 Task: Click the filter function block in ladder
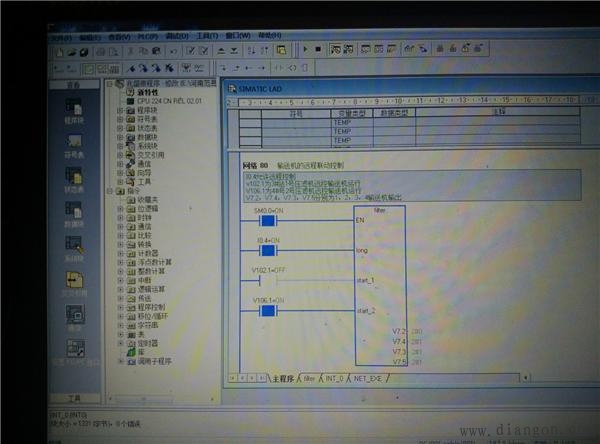(x=380, y=286)
